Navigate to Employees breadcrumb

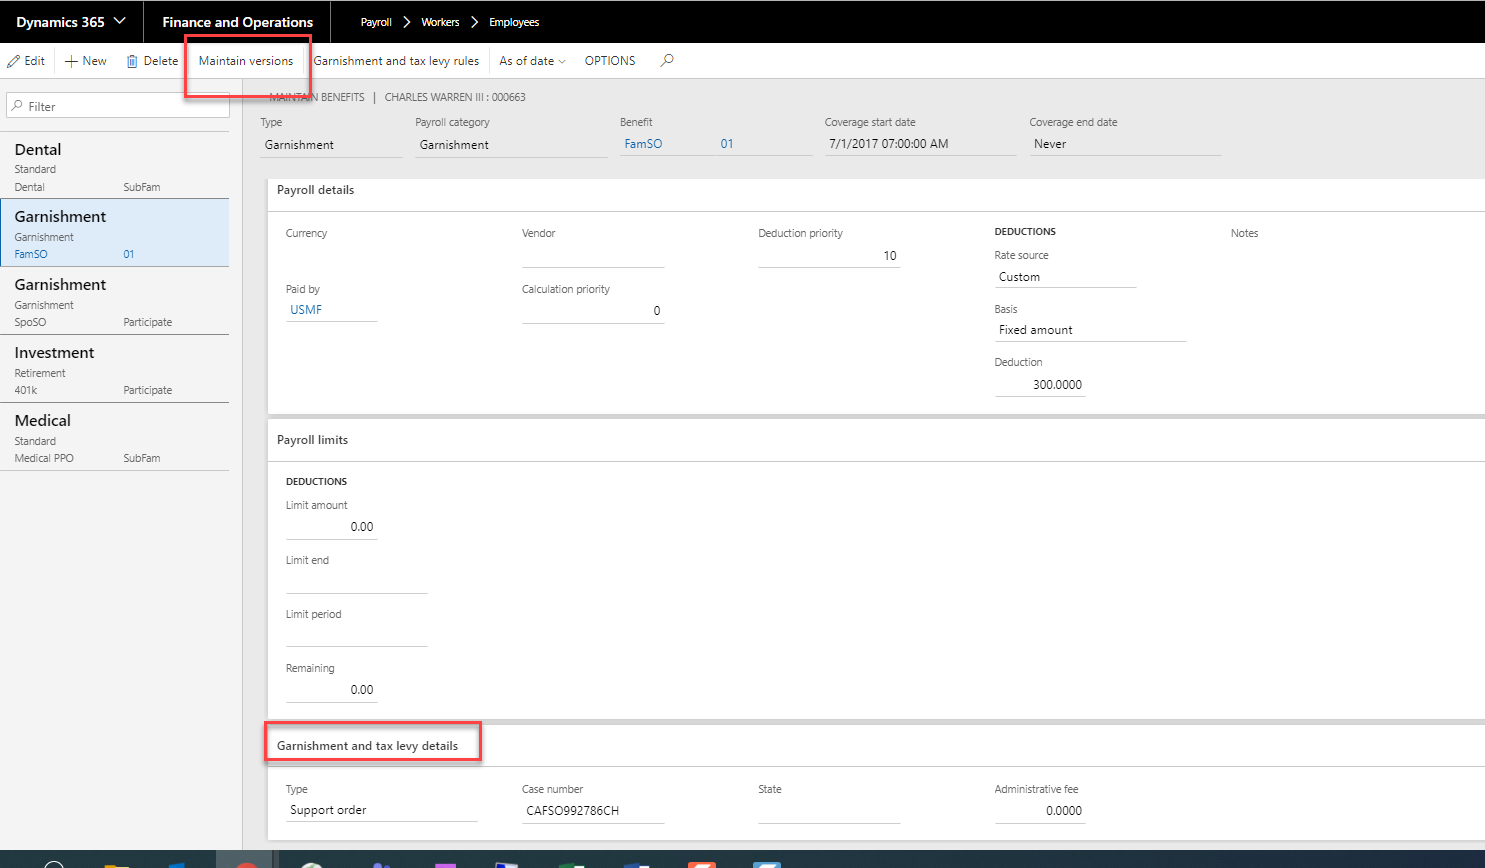tap(514, 22)
